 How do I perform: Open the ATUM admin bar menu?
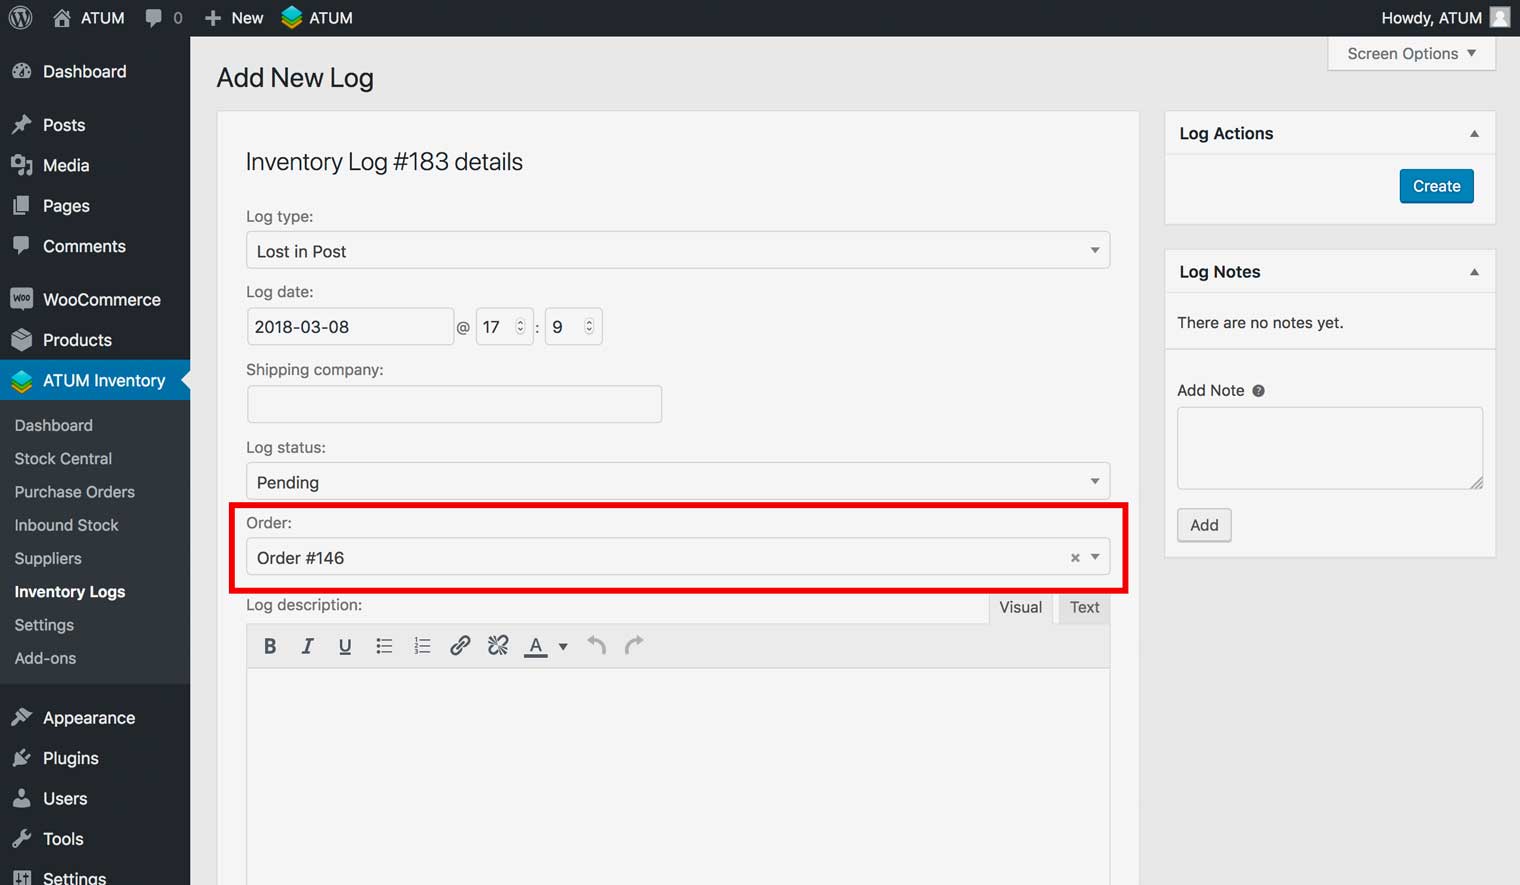(x=317, y=18)
